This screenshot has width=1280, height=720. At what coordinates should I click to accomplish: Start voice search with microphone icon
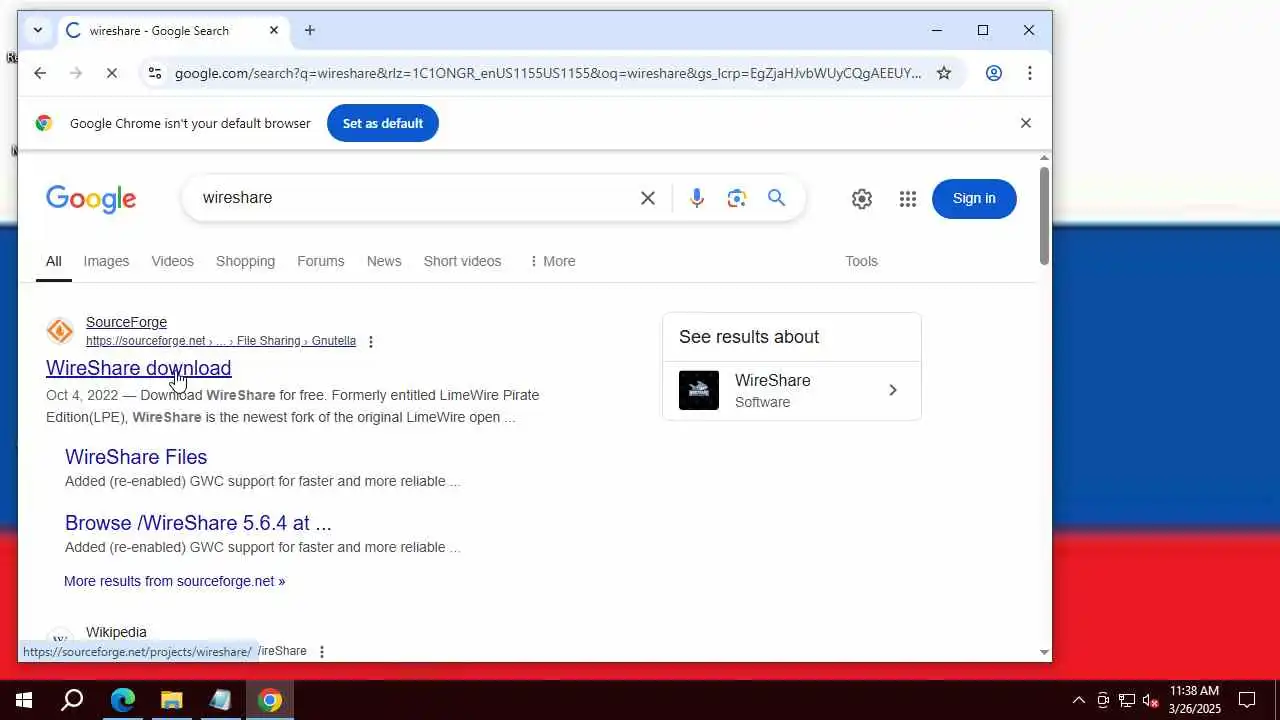pos(697,198)
